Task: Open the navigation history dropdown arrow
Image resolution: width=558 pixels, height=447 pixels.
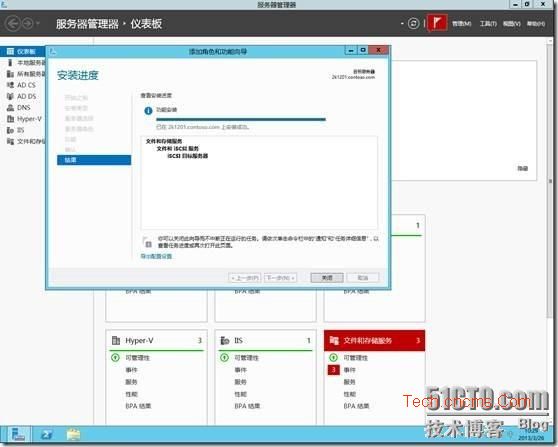Action: pyautogui.click(x=38, y=24)
